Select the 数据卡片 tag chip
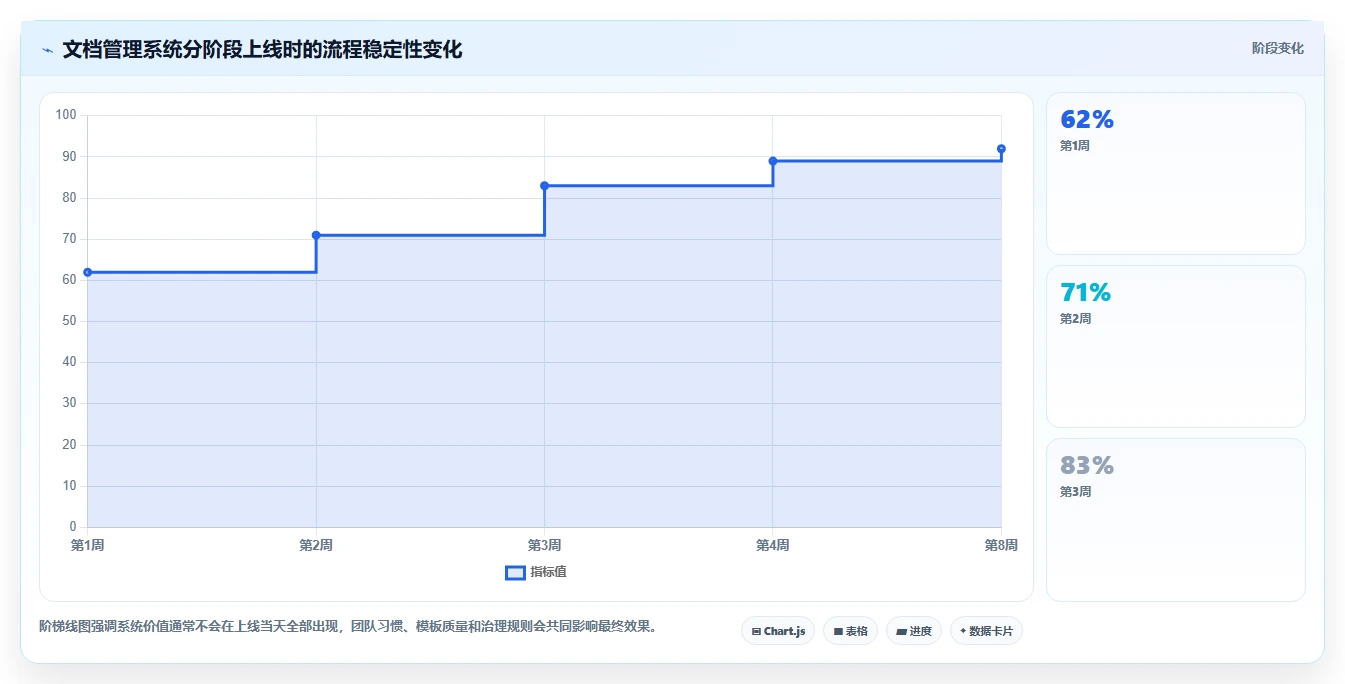 986,631
